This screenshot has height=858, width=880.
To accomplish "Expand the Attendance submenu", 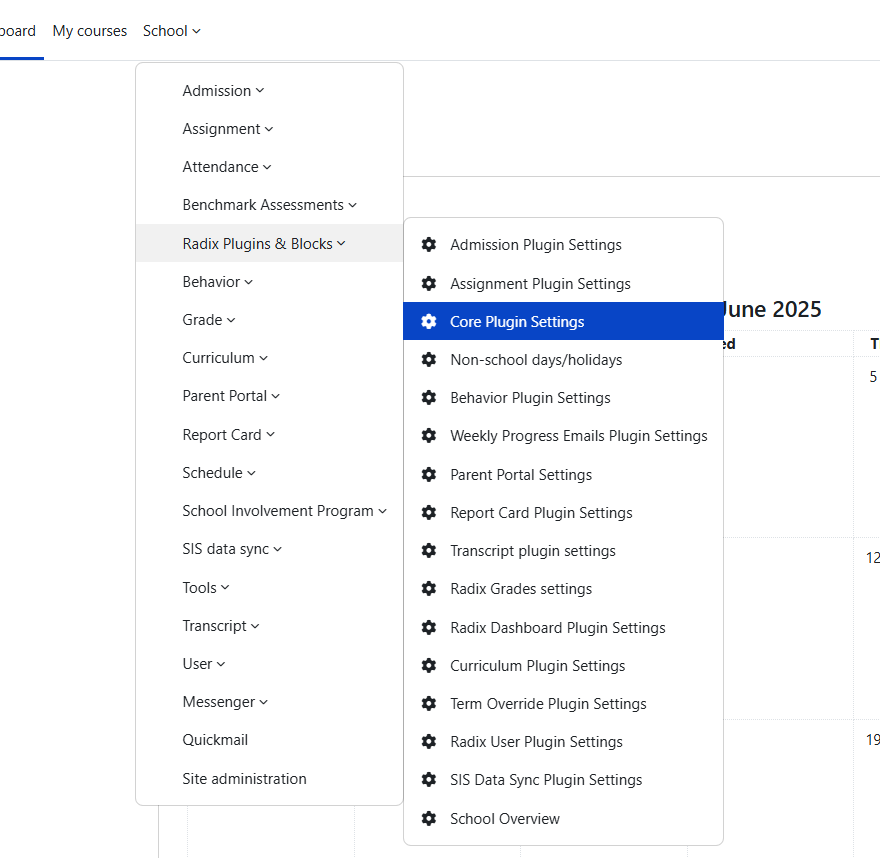I will click(227, 167).
